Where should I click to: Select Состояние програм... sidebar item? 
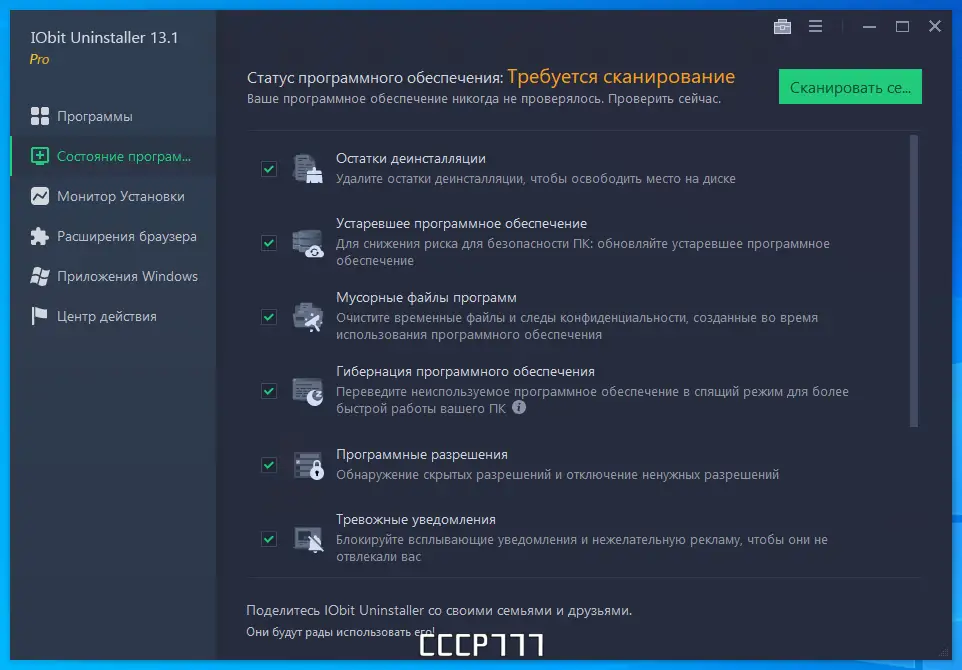(x=113, y=156)
